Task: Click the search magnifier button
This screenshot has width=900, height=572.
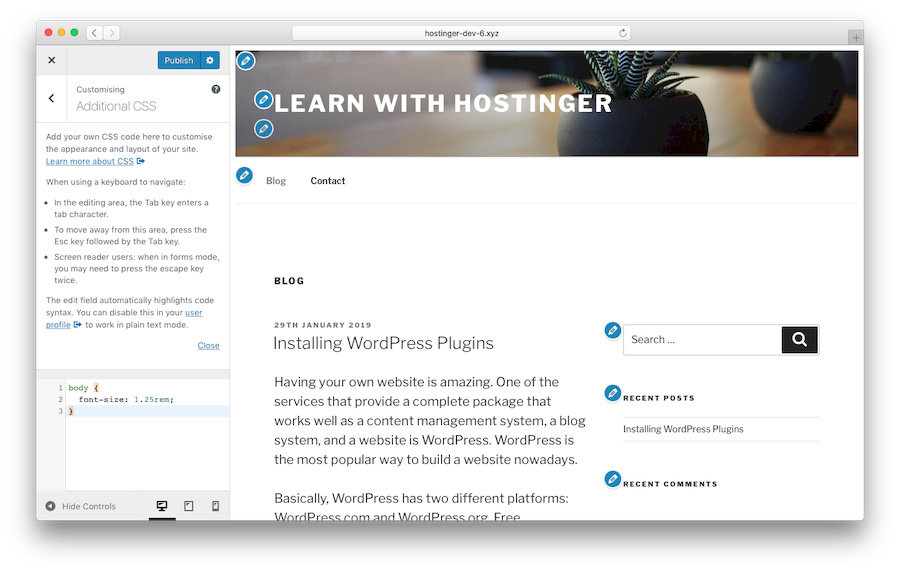Action: point(800,340)
